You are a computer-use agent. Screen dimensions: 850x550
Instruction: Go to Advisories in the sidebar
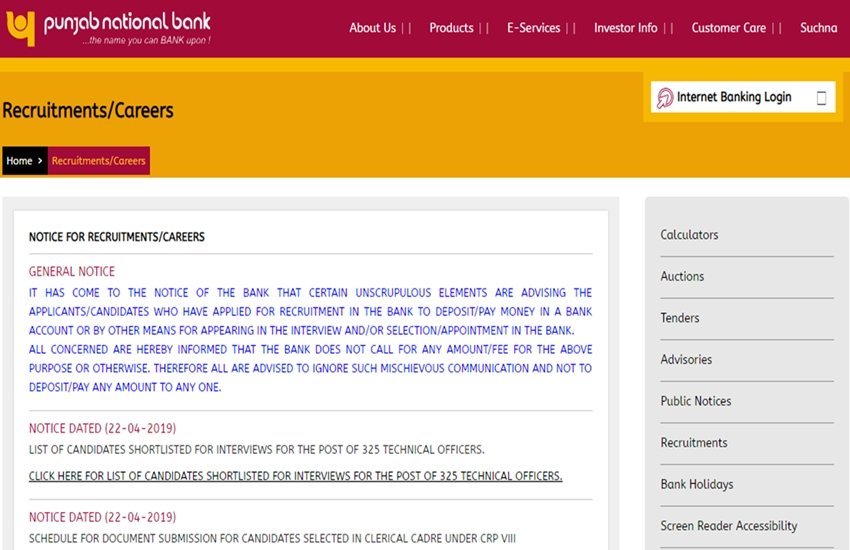[686, 359]
